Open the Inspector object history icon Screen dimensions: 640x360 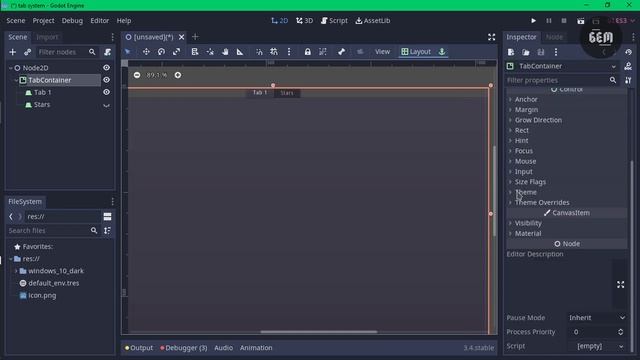(x=628, y=52)
